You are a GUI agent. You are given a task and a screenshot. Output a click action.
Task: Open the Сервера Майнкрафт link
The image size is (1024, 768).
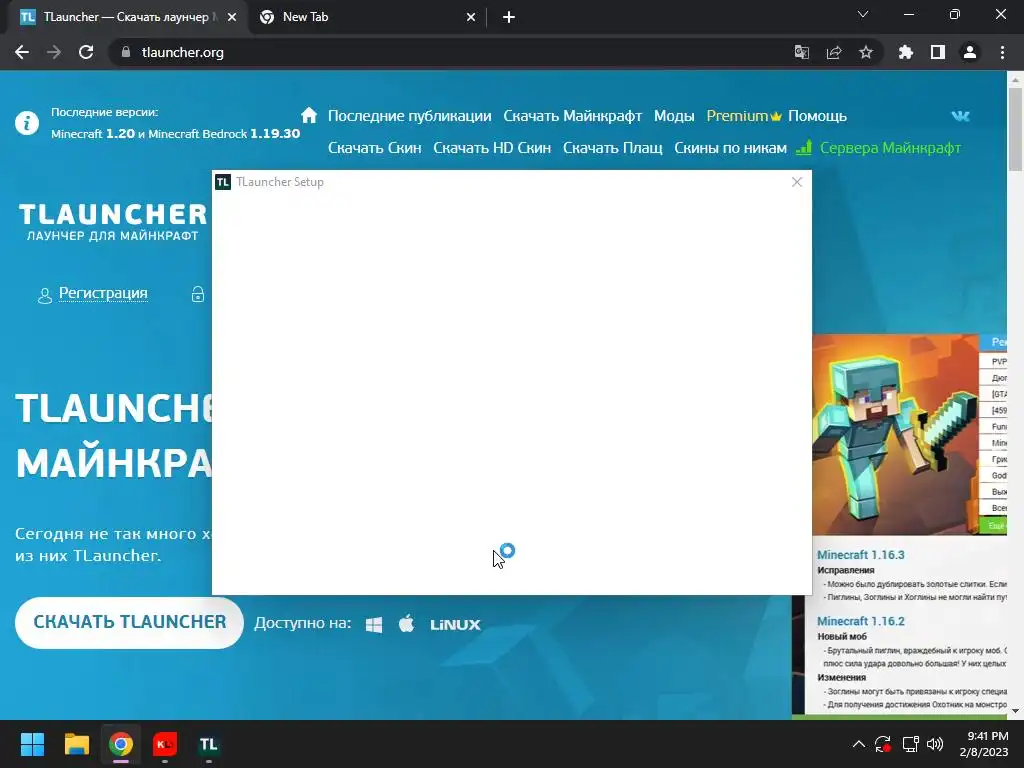[890, 148]
